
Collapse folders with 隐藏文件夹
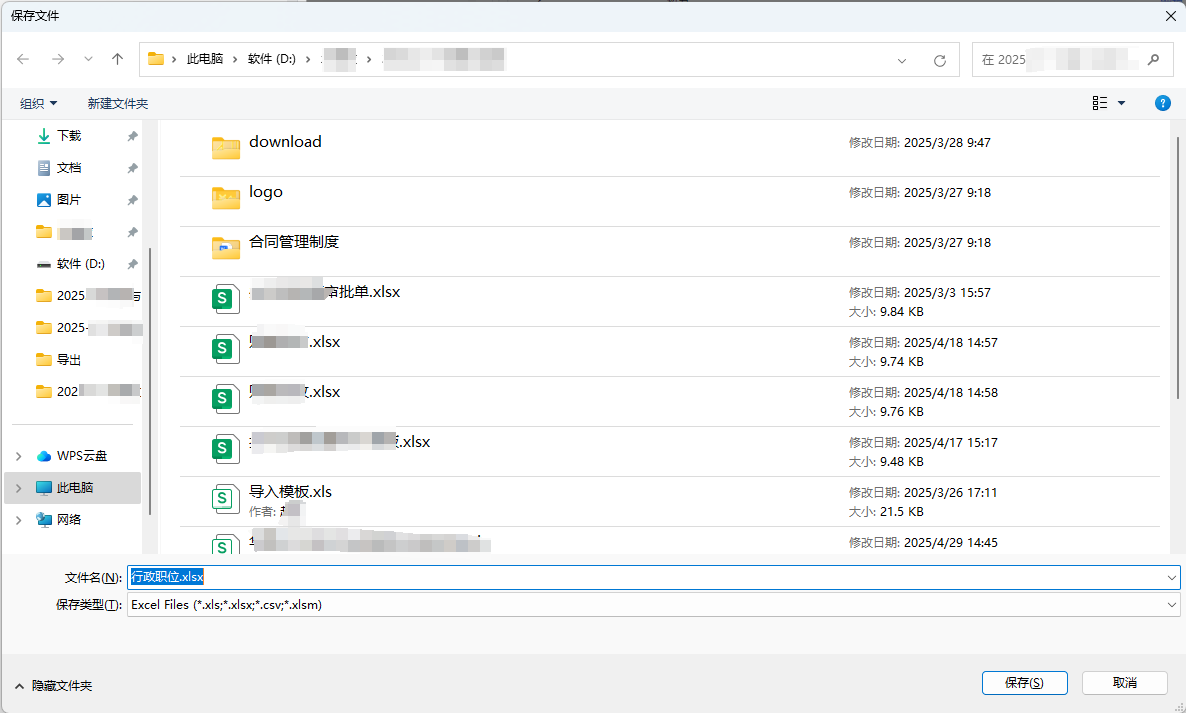pos(53,686)
